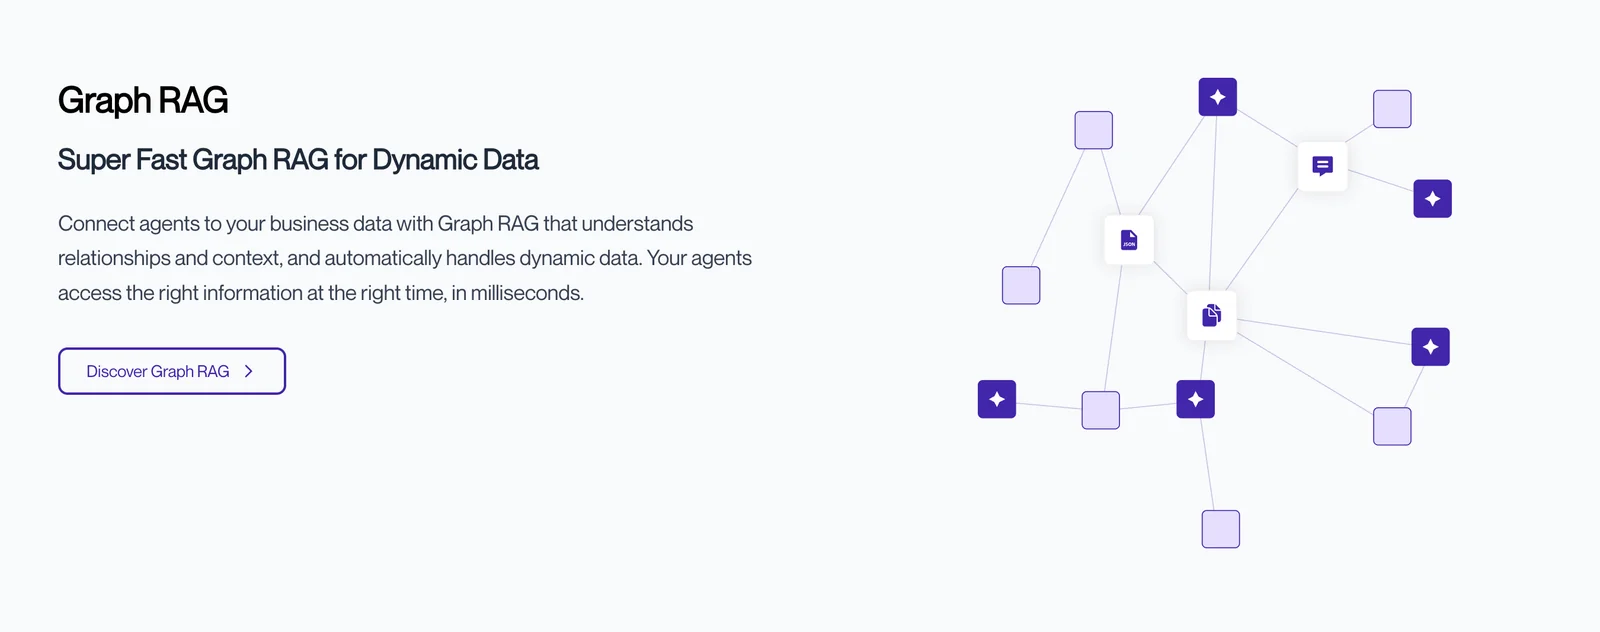The height and width of the screenshot is (632, 1600).
Task: Click the leftmost light square node below JSON level
Action: [1021, 285]
